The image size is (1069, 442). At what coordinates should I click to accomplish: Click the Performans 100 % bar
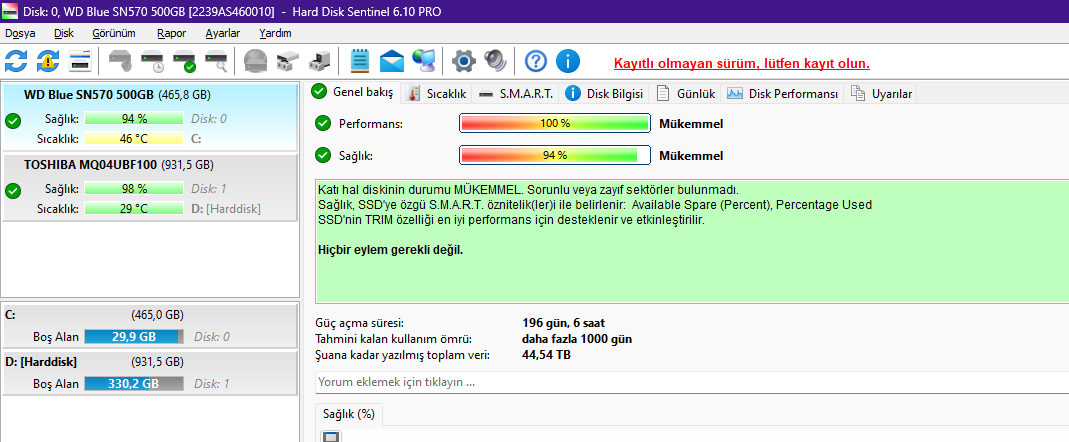[x=555, y=123]
